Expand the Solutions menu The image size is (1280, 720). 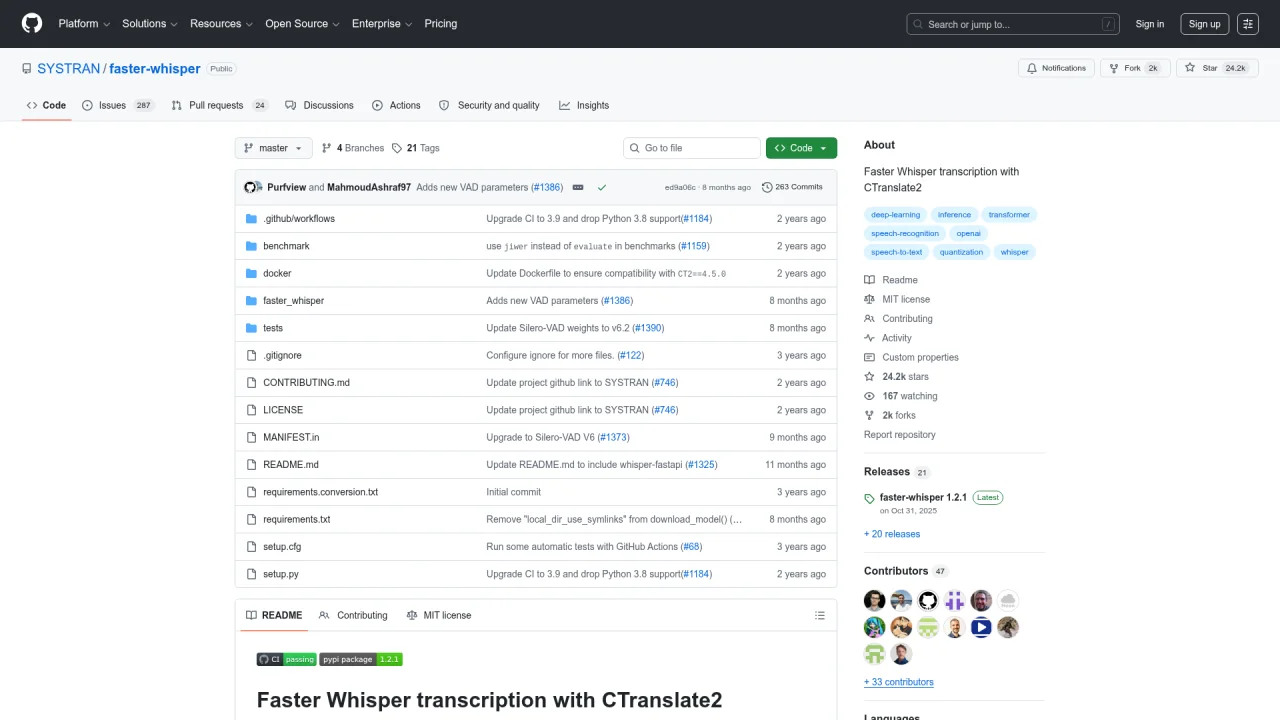pos(150,24)
